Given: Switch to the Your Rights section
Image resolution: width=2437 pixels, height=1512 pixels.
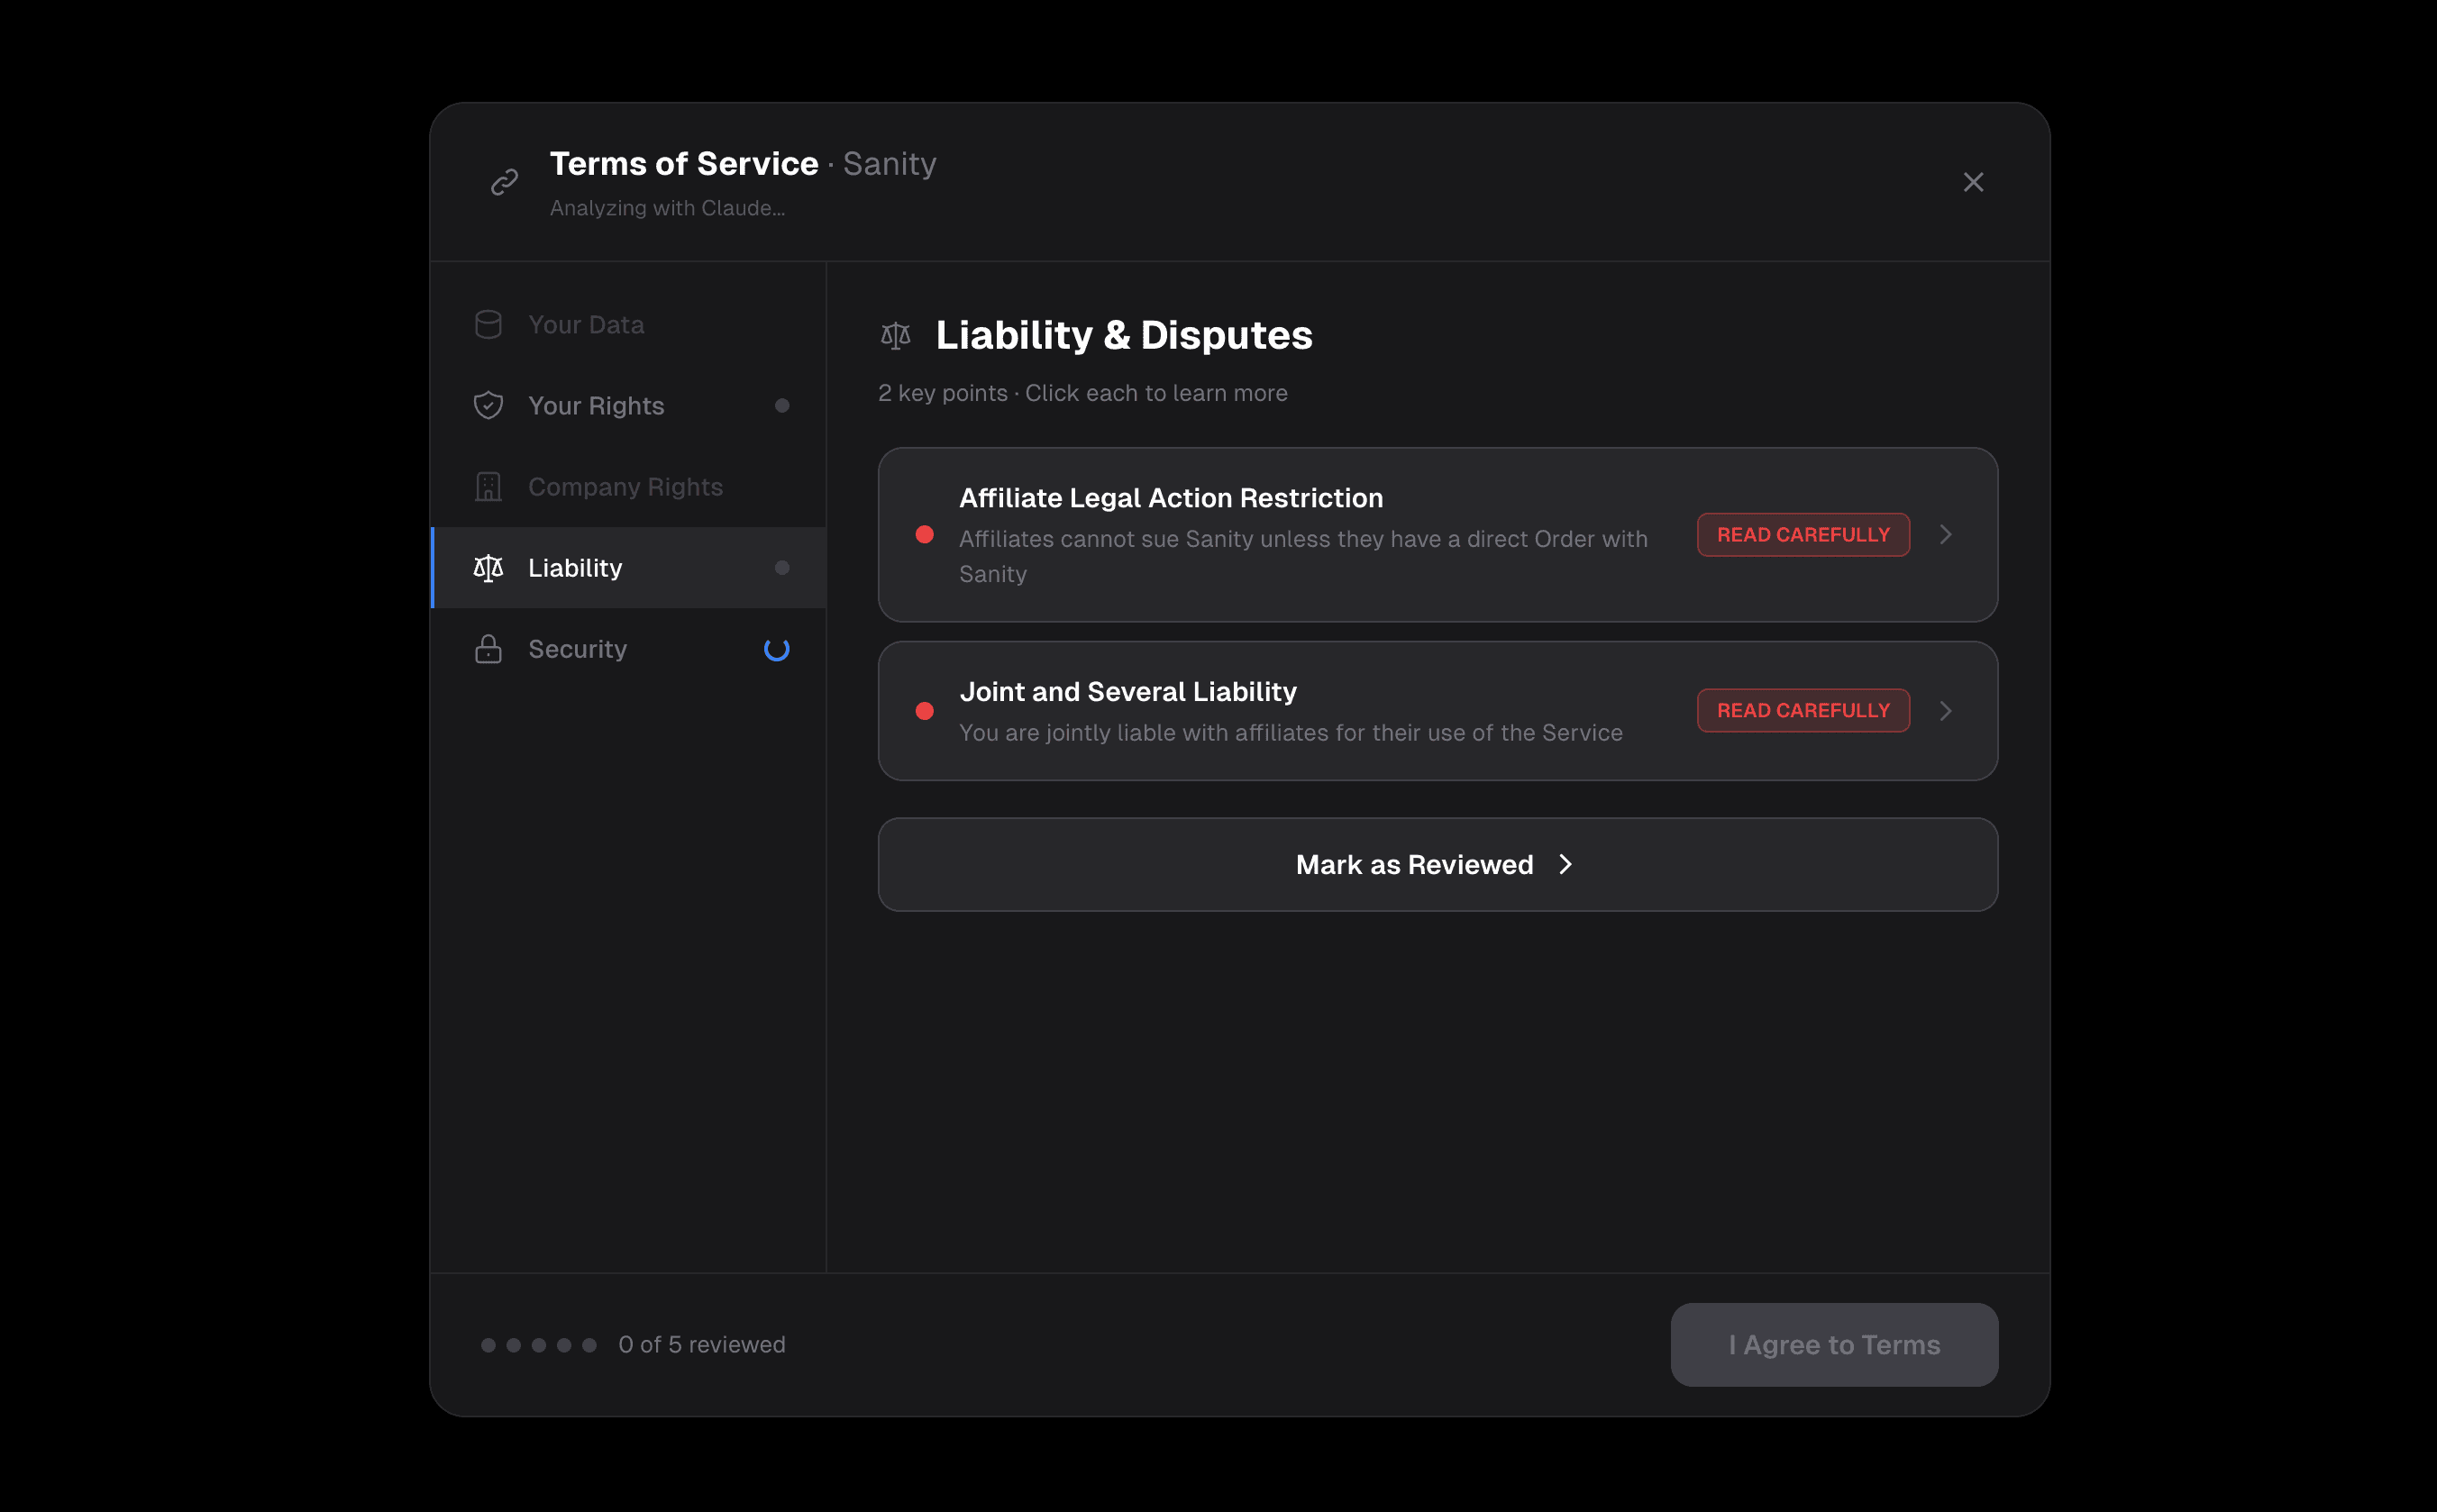Looking at the screenshot, I should pos(628,405).
